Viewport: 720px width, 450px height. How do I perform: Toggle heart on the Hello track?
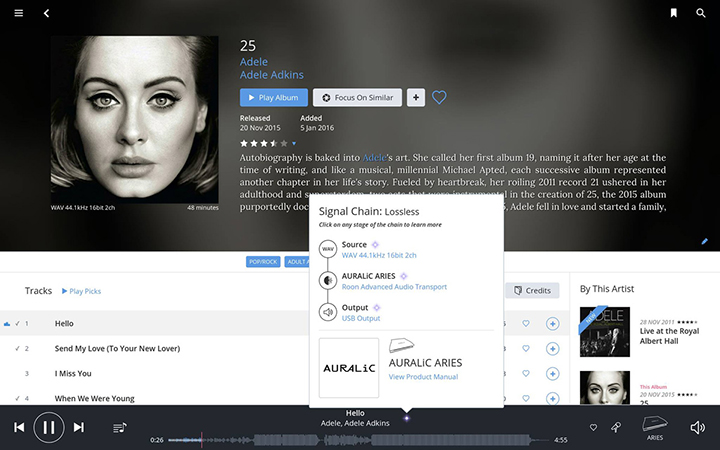click(526, 323)
